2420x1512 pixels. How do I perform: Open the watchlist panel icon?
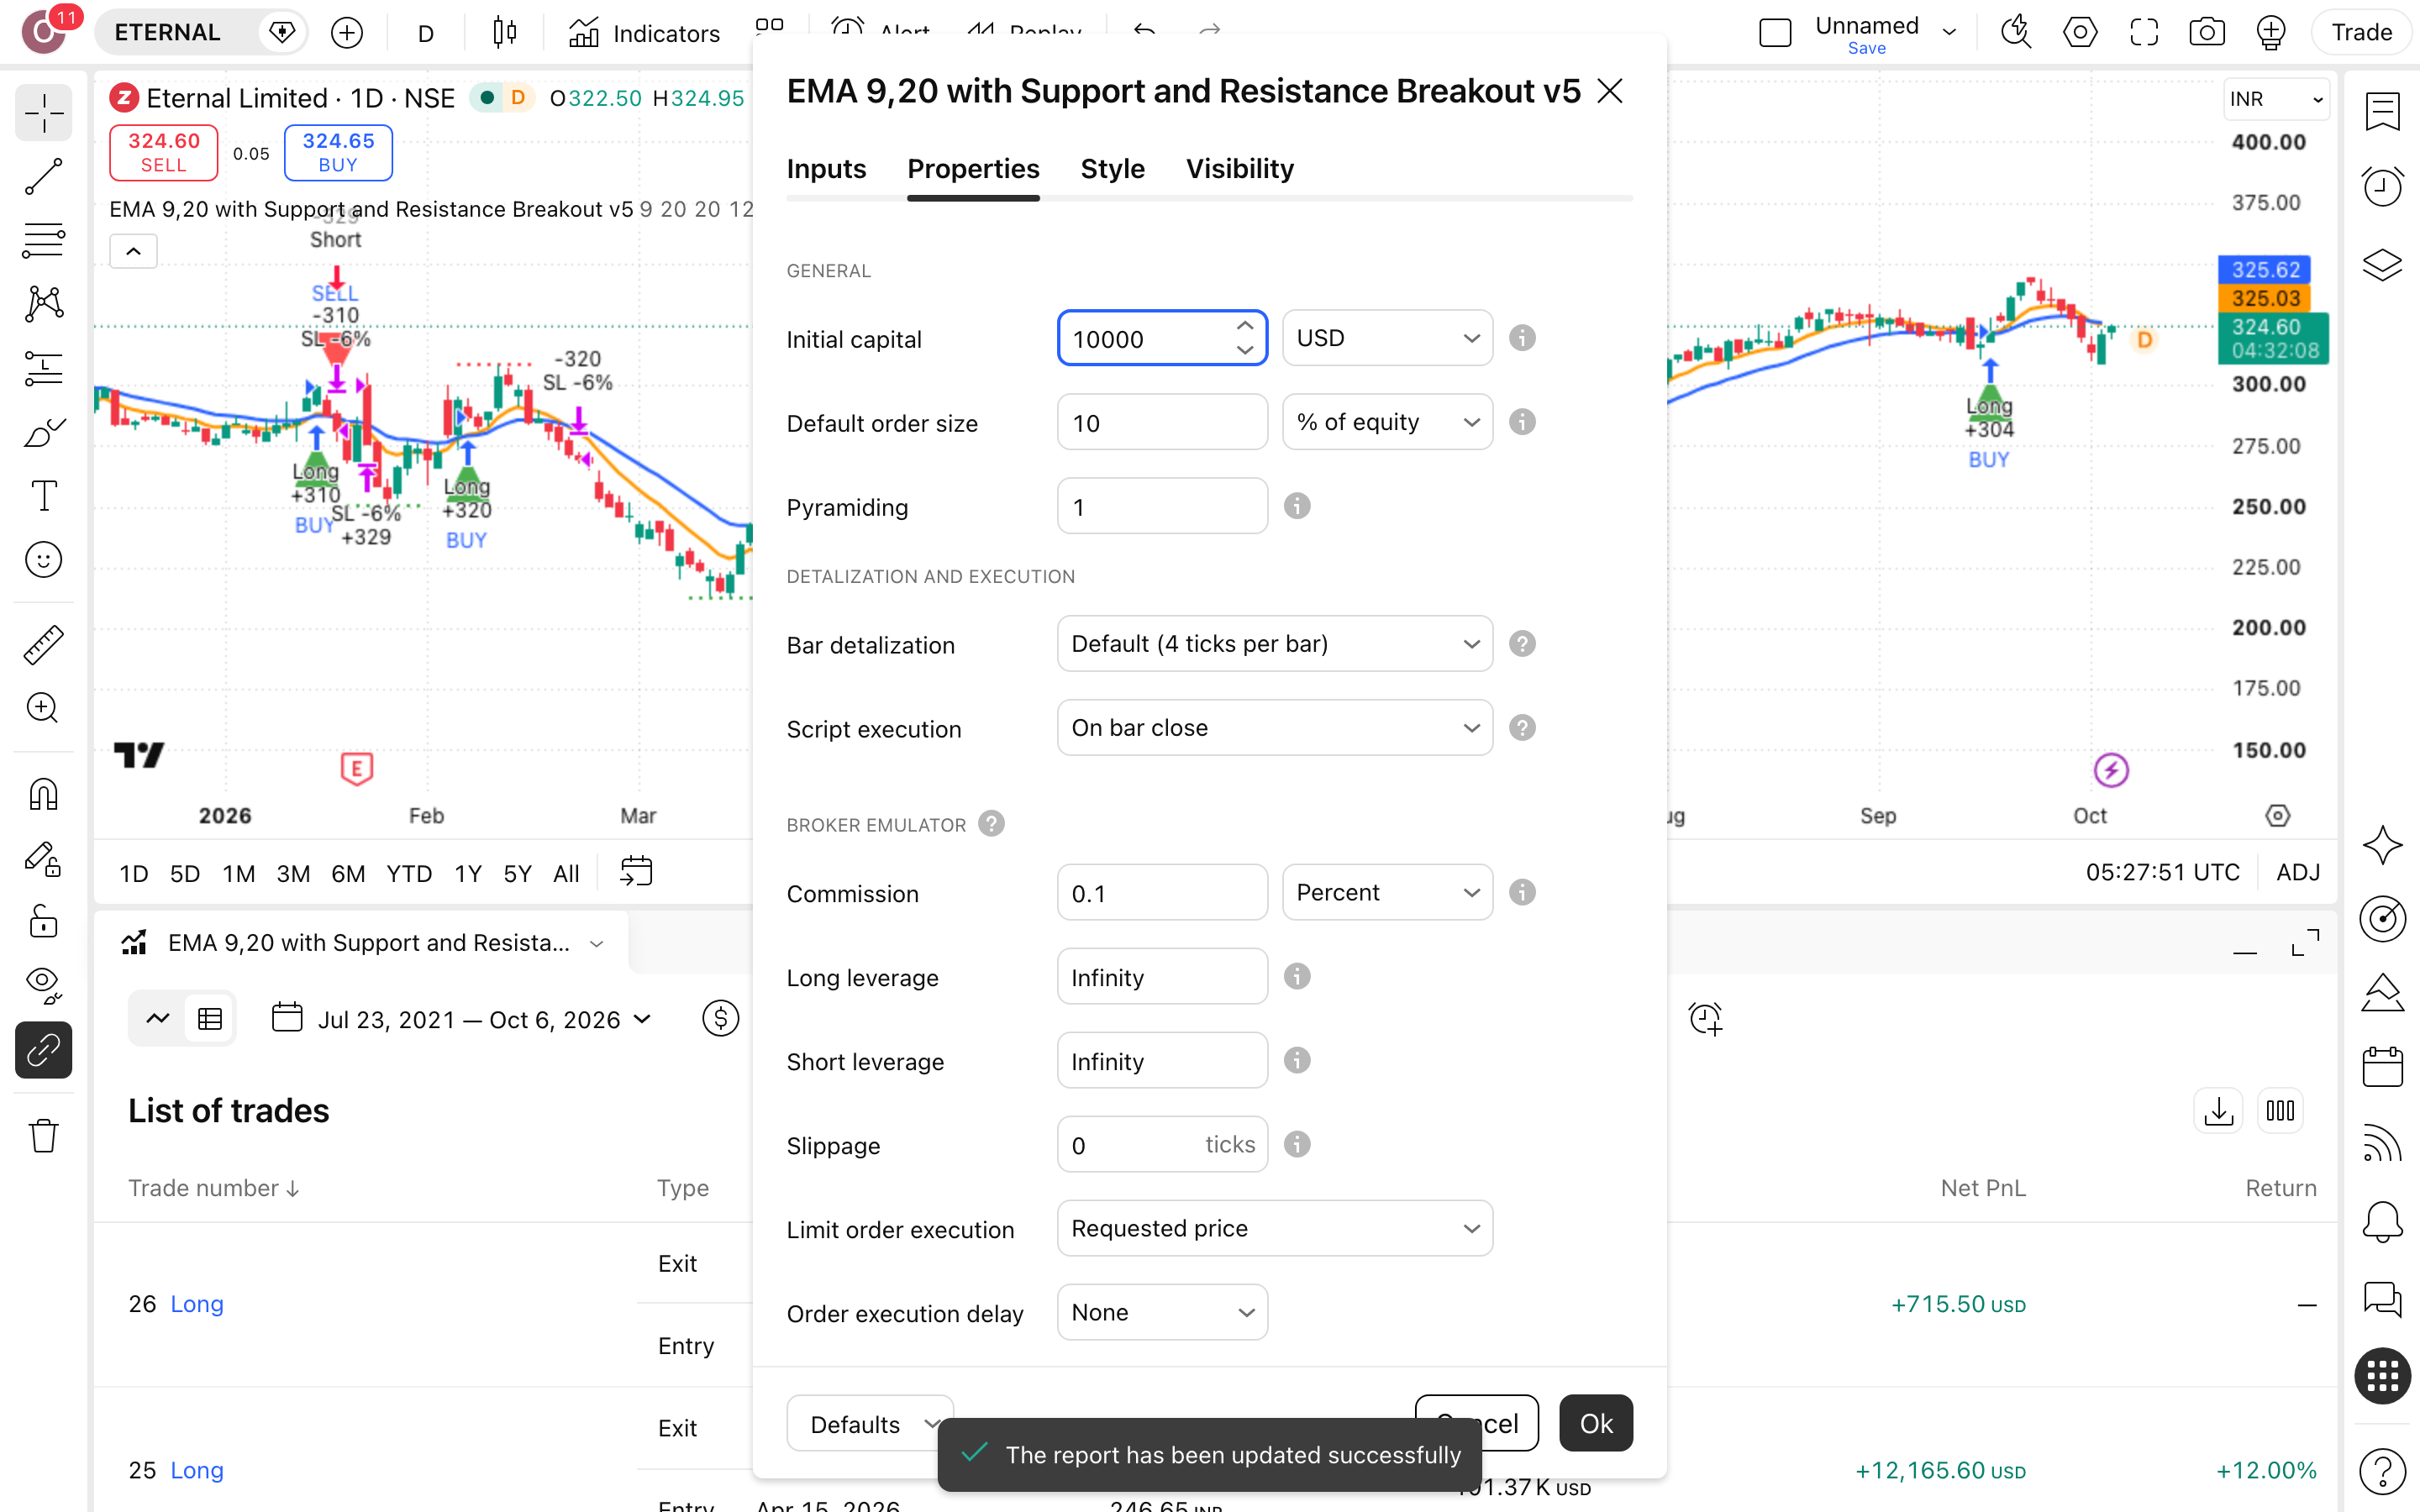click(x=2383, y=112)
